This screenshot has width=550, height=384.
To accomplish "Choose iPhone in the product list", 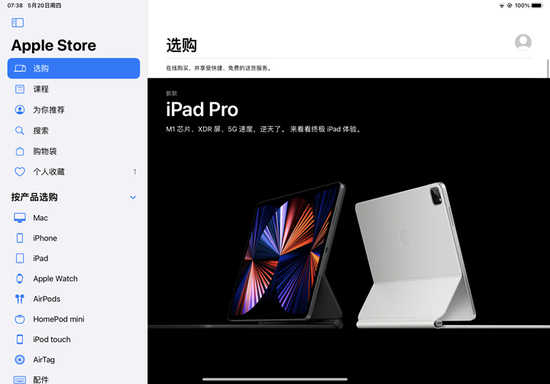I will (74, 238).
